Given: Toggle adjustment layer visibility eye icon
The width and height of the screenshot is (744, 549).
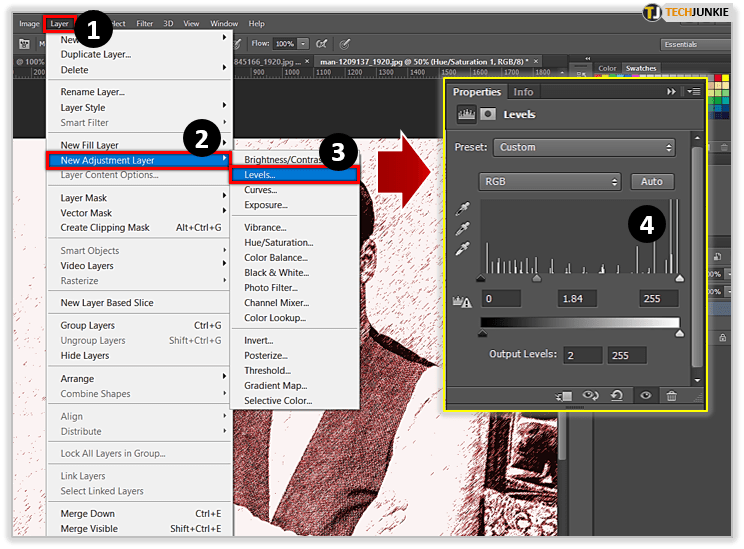Looking at the screenshot, I should click(645, 396).
